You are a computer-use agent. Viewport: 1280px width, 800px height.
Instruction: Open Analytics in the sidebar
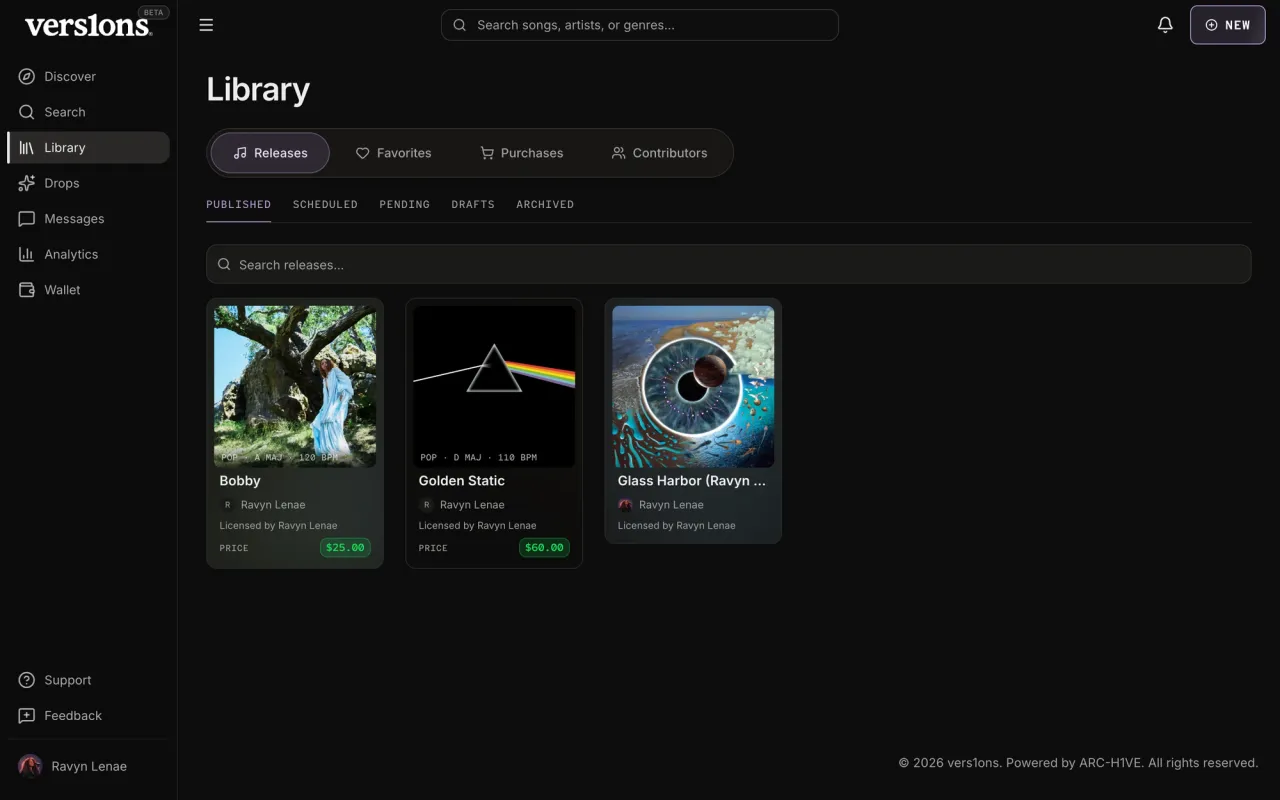click(88, 254)
